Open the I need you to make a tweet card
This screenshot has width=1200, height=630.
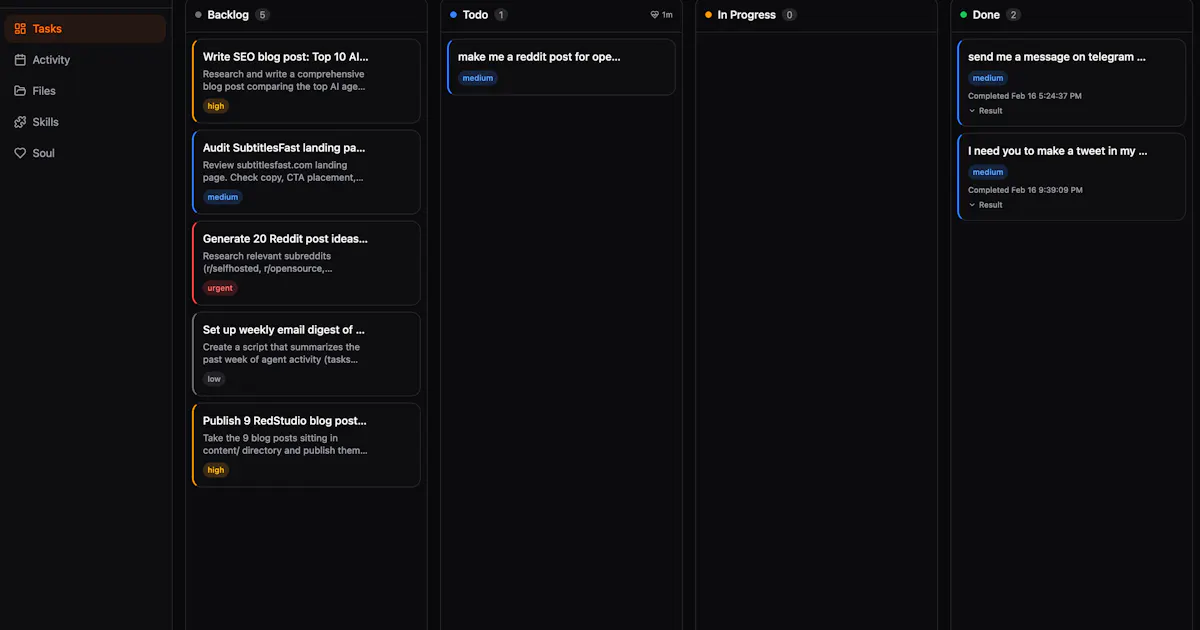coord(1071,177)
